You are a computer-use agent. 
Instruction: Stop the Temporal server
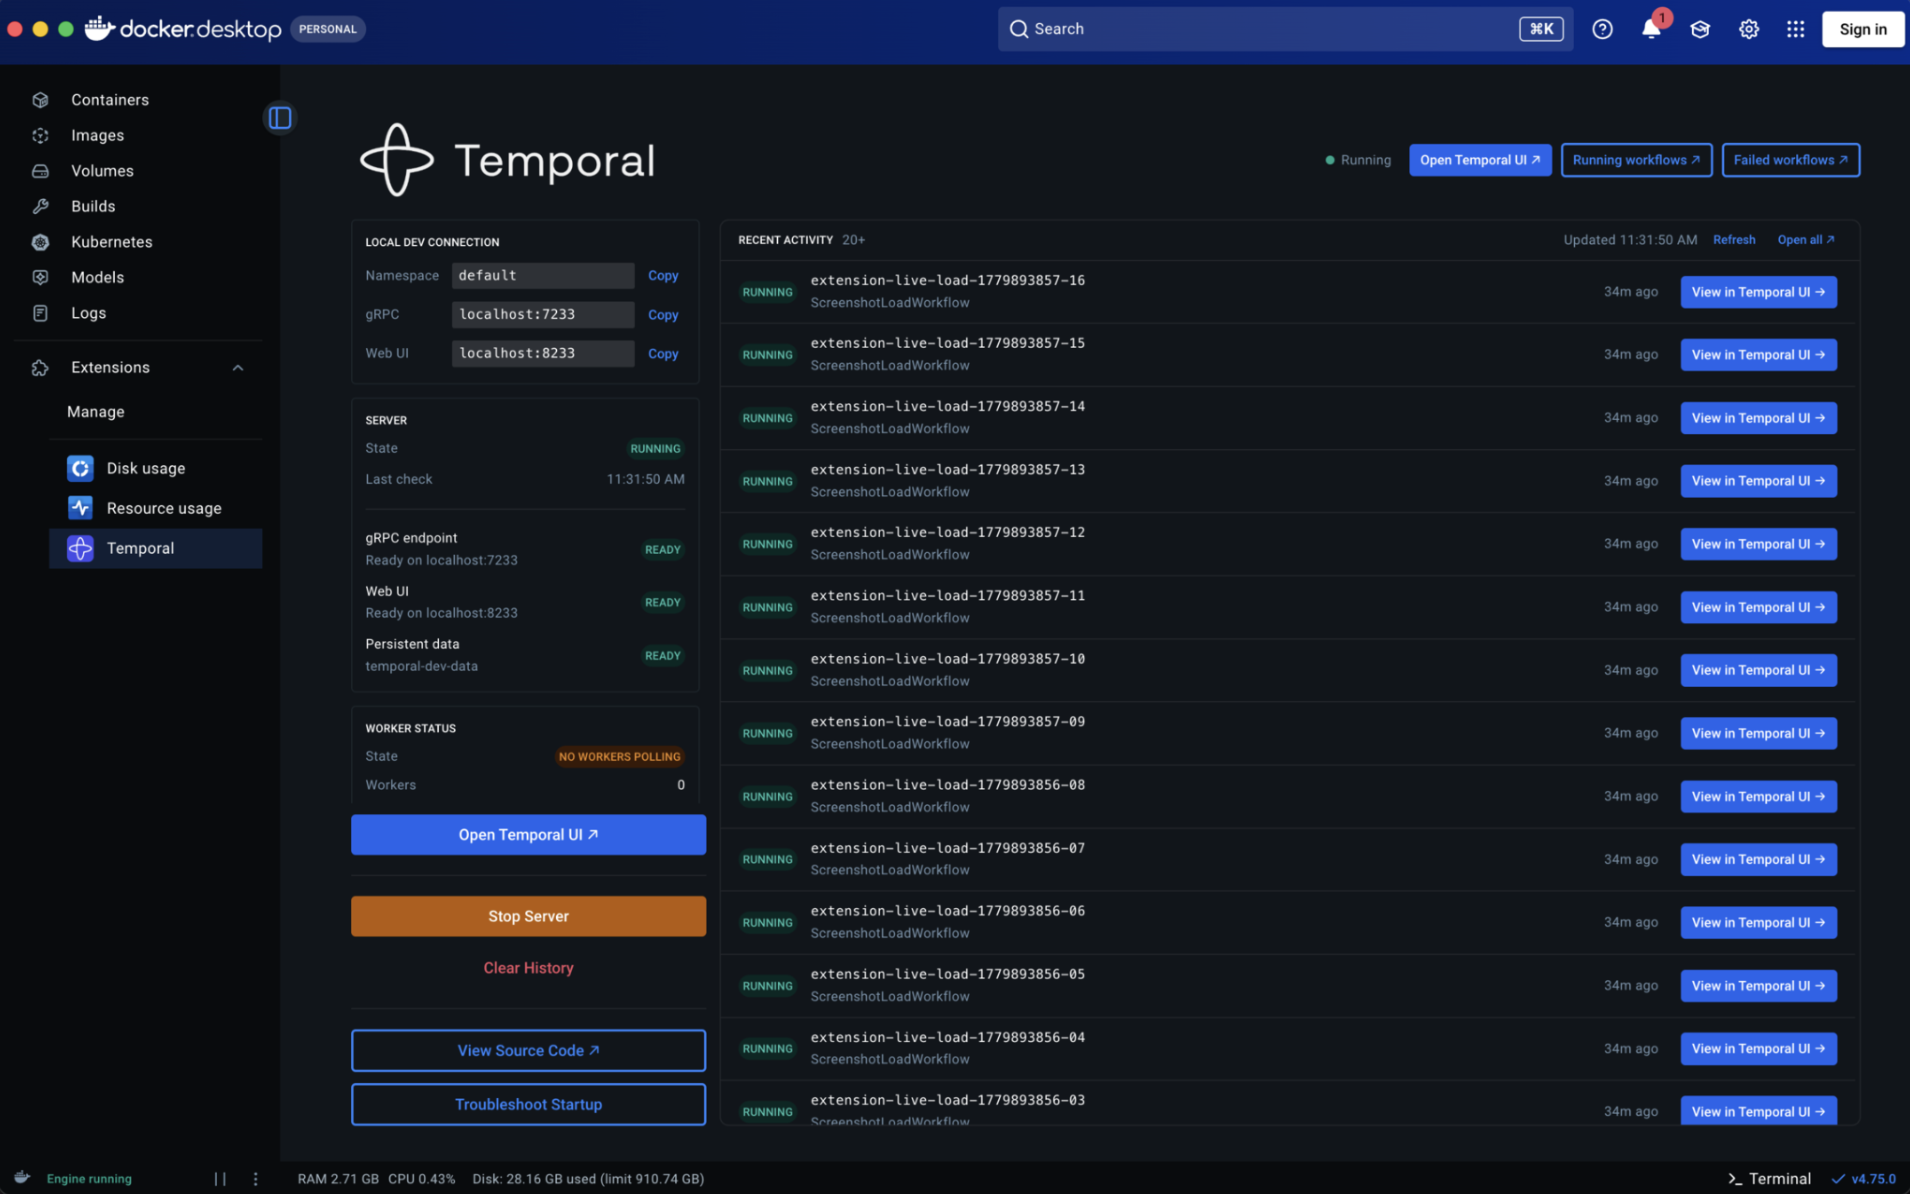click(x=528, y=916)
